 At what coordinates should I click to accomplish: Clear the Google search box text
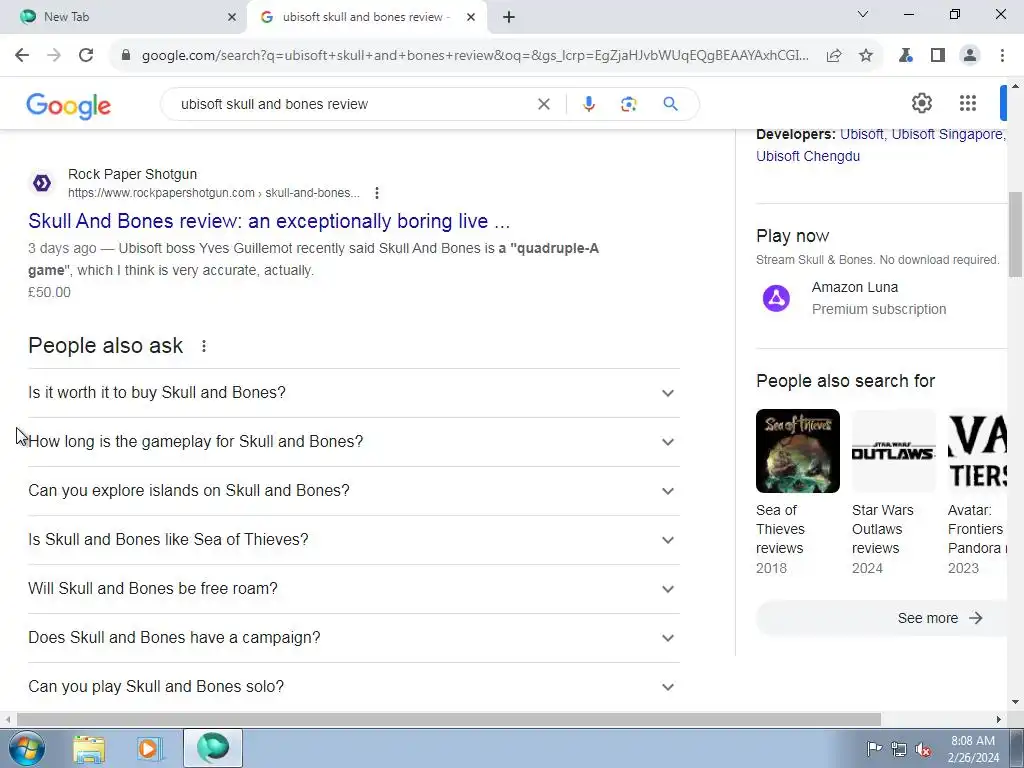pos(543,104)
